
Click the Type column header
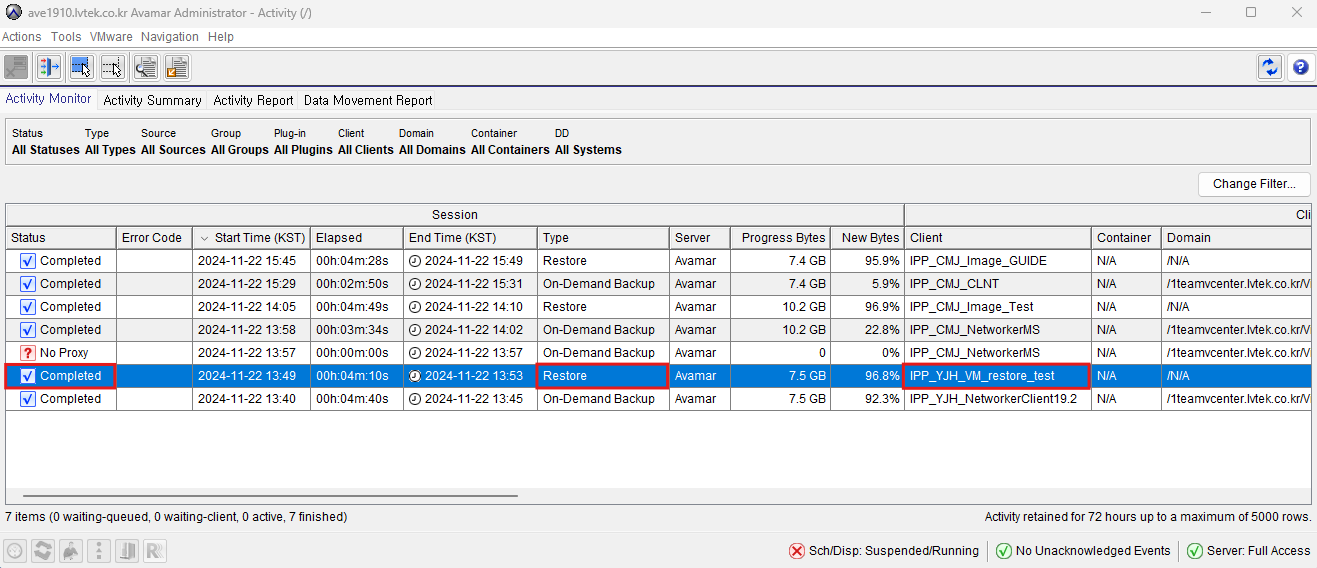click(603, 238)
